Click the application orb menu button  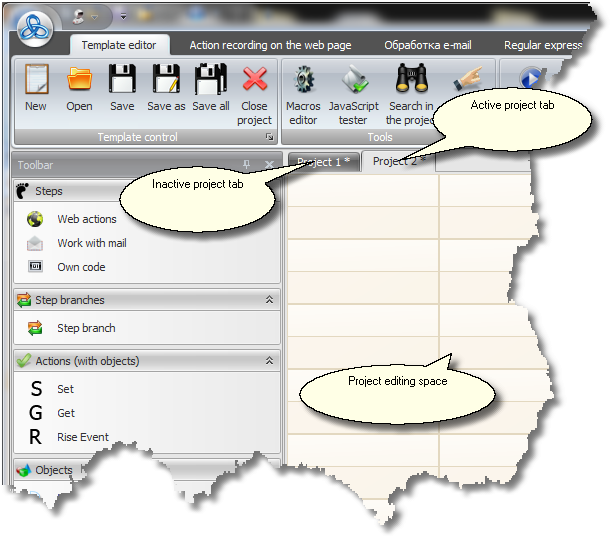[34, 27]
